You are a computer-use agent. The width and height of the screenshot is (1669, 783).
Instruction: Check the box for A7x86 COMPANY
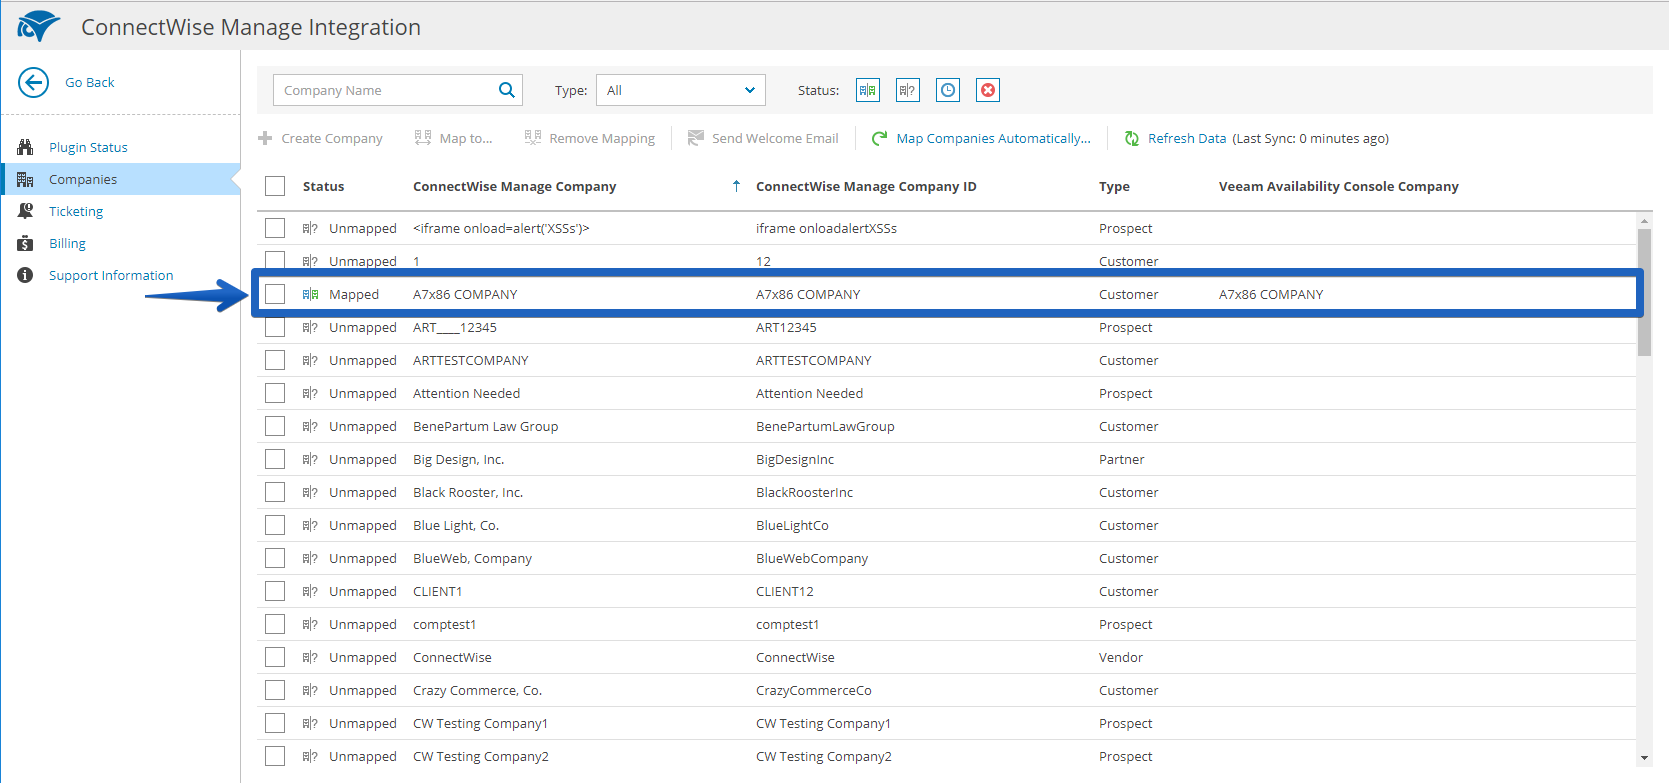(x=275, y=294)
